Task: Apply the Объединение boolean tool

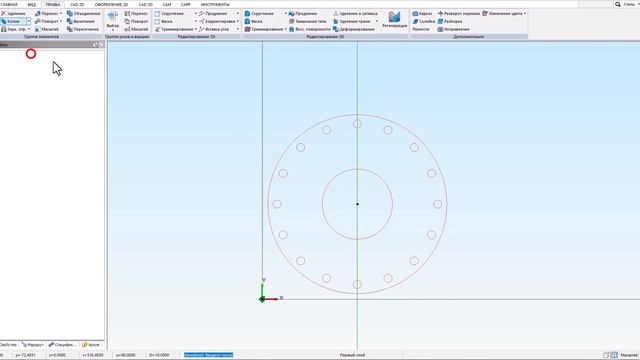Action: [x=83, y=13]
